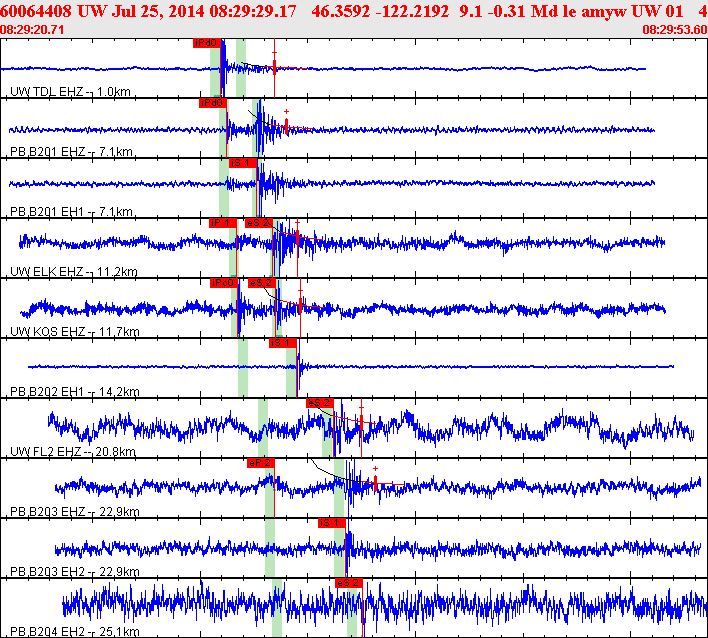Click the eS 2 pick flag on KOS trace

tap(262, 283)
